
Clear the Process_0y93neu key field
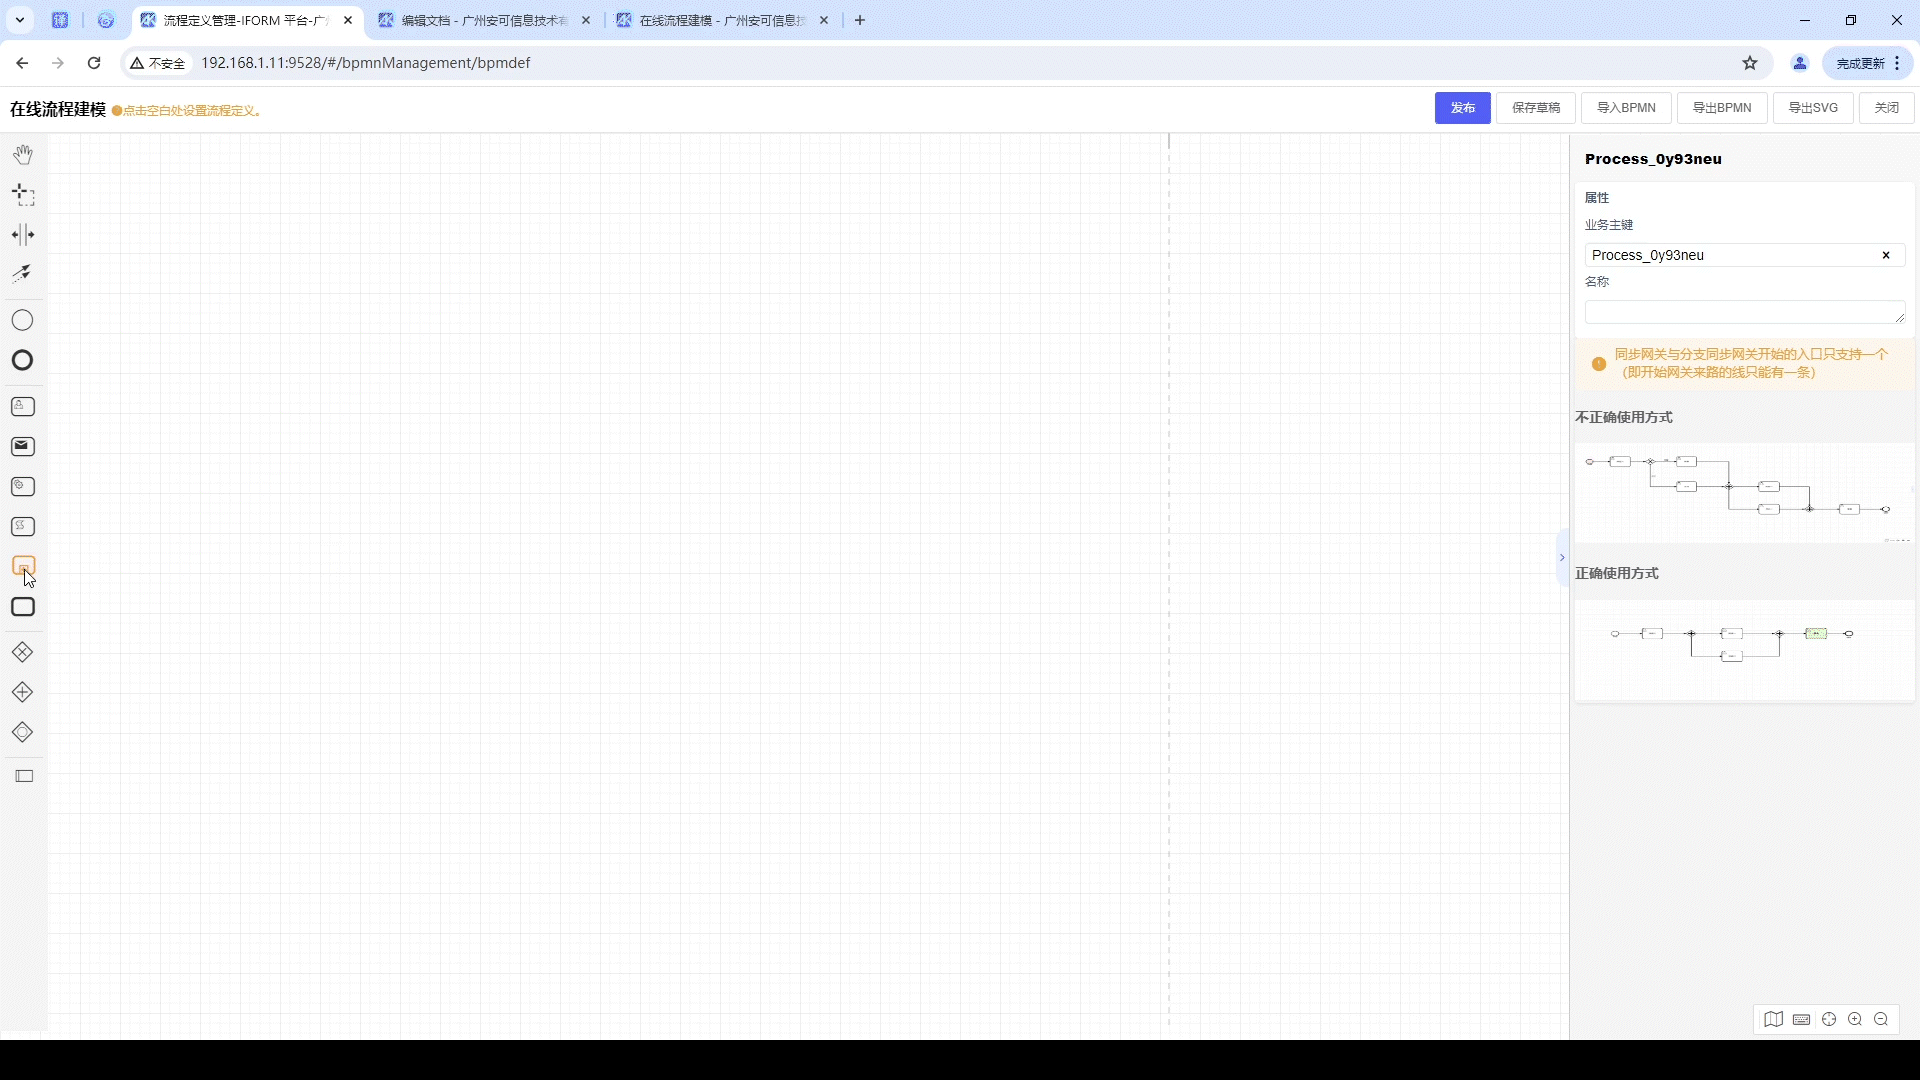1886,255
